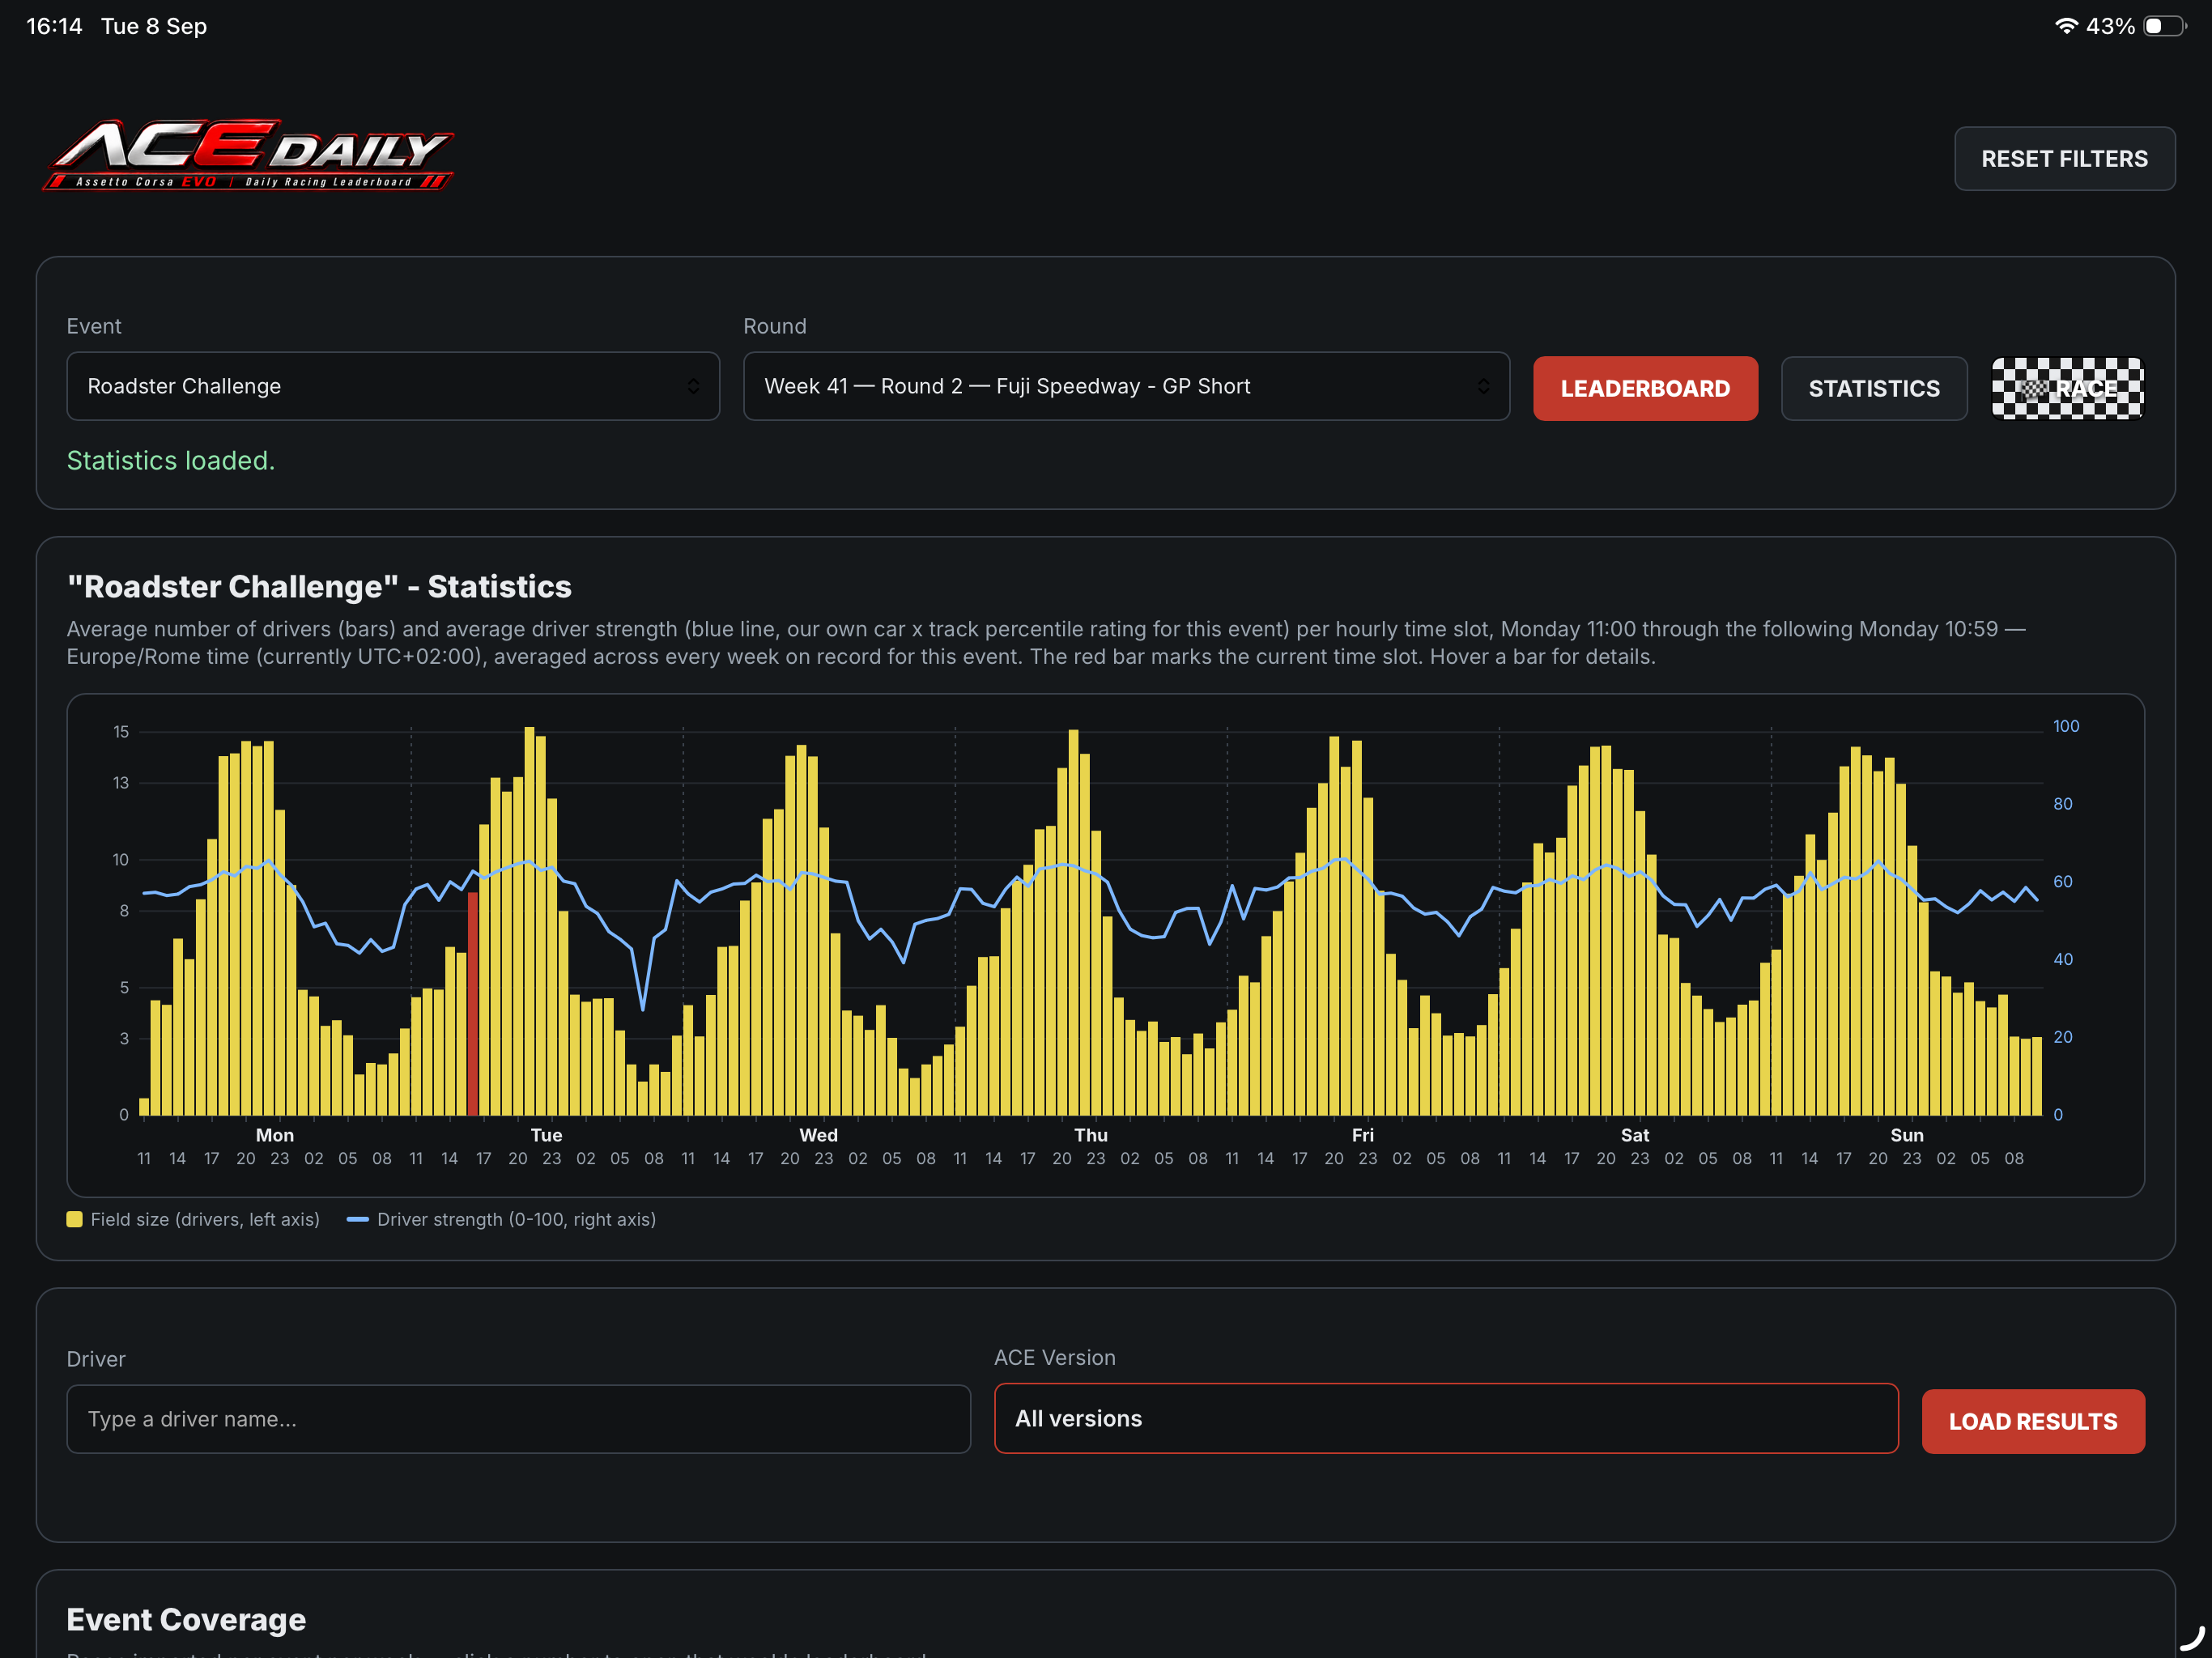The width and height of the screenshot is (2212, 1658).
Task: Click the Wi-Fi status icon
Action: click(x=2066, y=26)
